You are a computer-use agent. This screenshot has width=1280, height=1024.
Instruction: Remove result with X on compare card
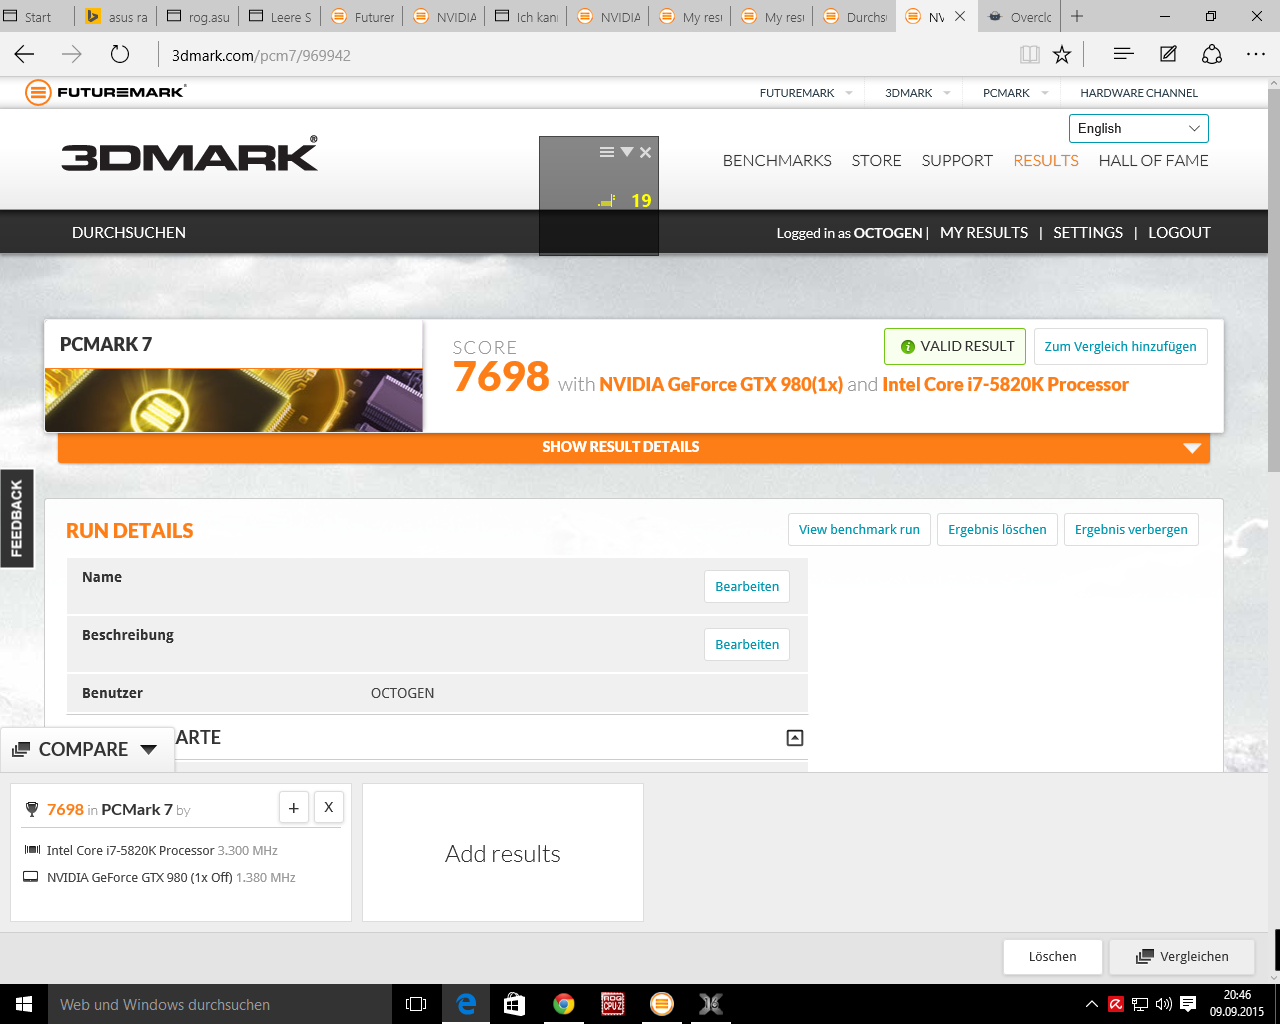(328, 808)
